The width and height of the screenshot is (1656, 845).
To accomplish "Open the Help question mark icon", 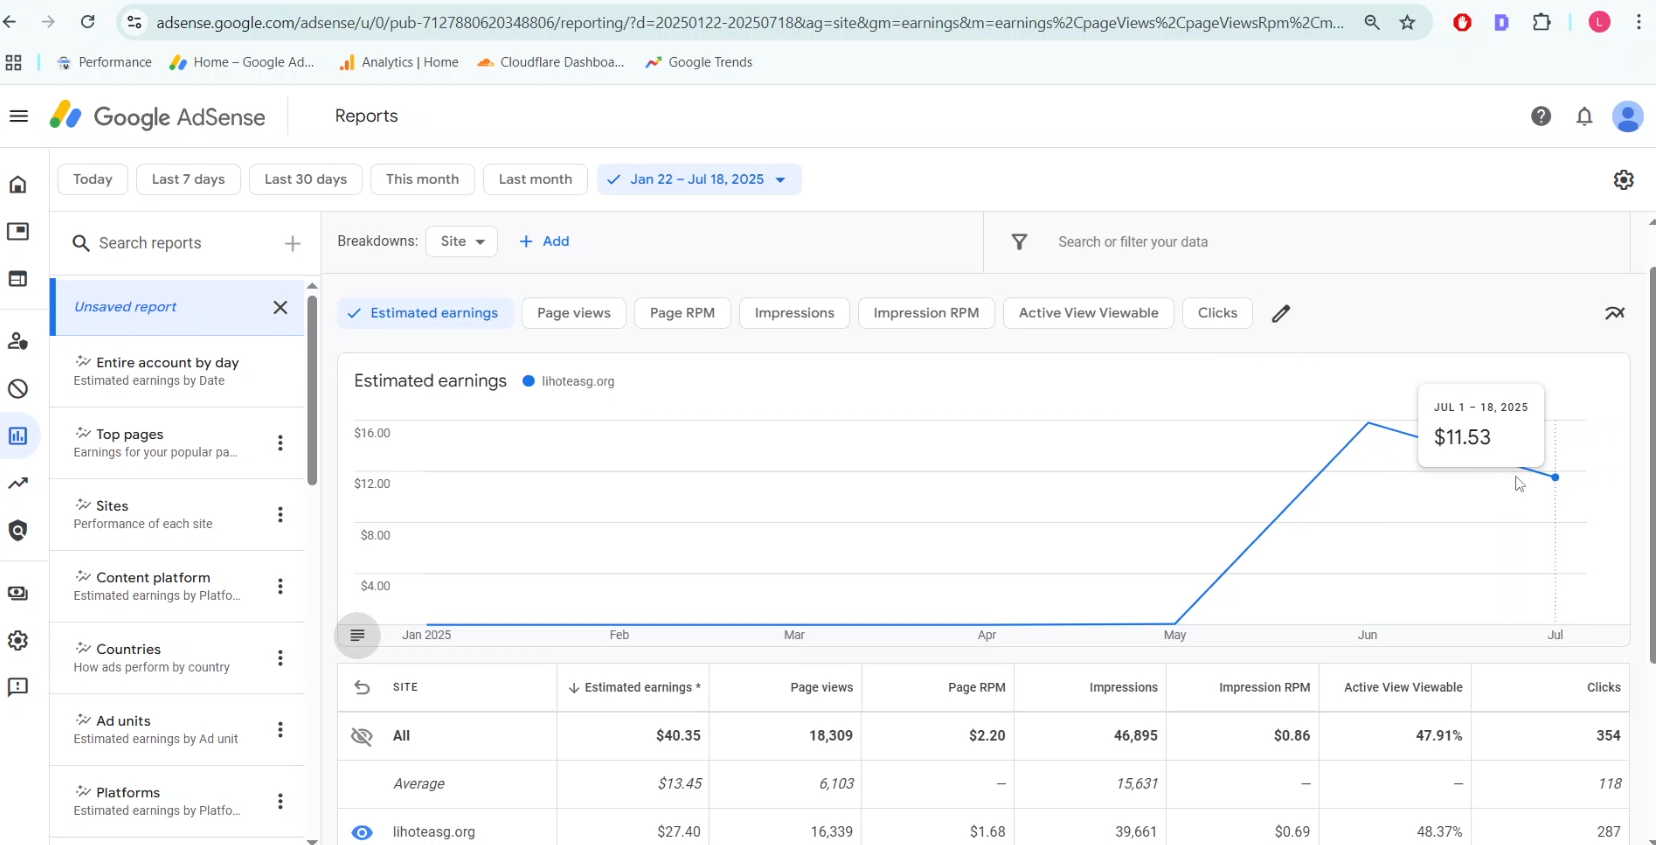I will pyautogui.click(x=1541, y=116).
